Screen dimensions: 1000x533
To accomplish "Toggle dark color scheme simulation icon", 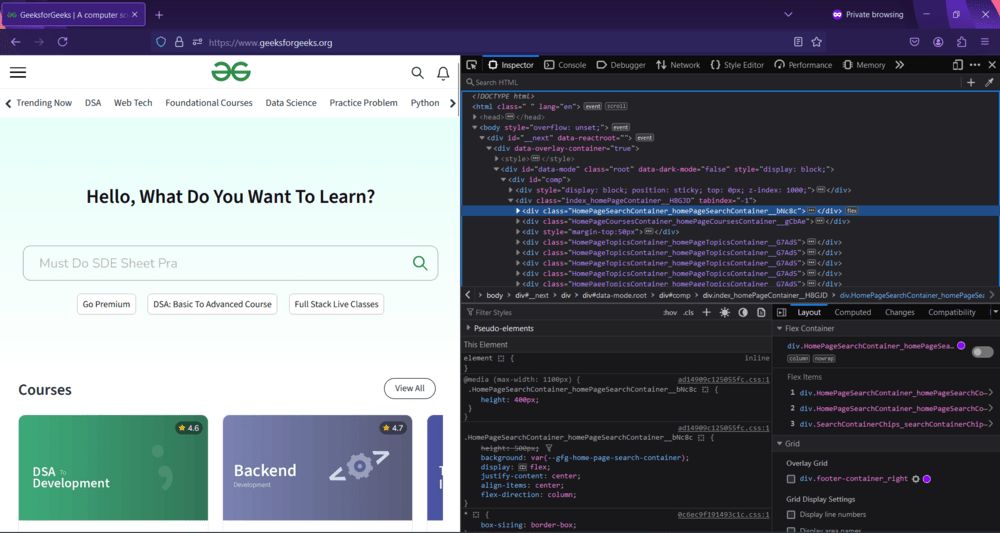I will click(x=743, y=312).
